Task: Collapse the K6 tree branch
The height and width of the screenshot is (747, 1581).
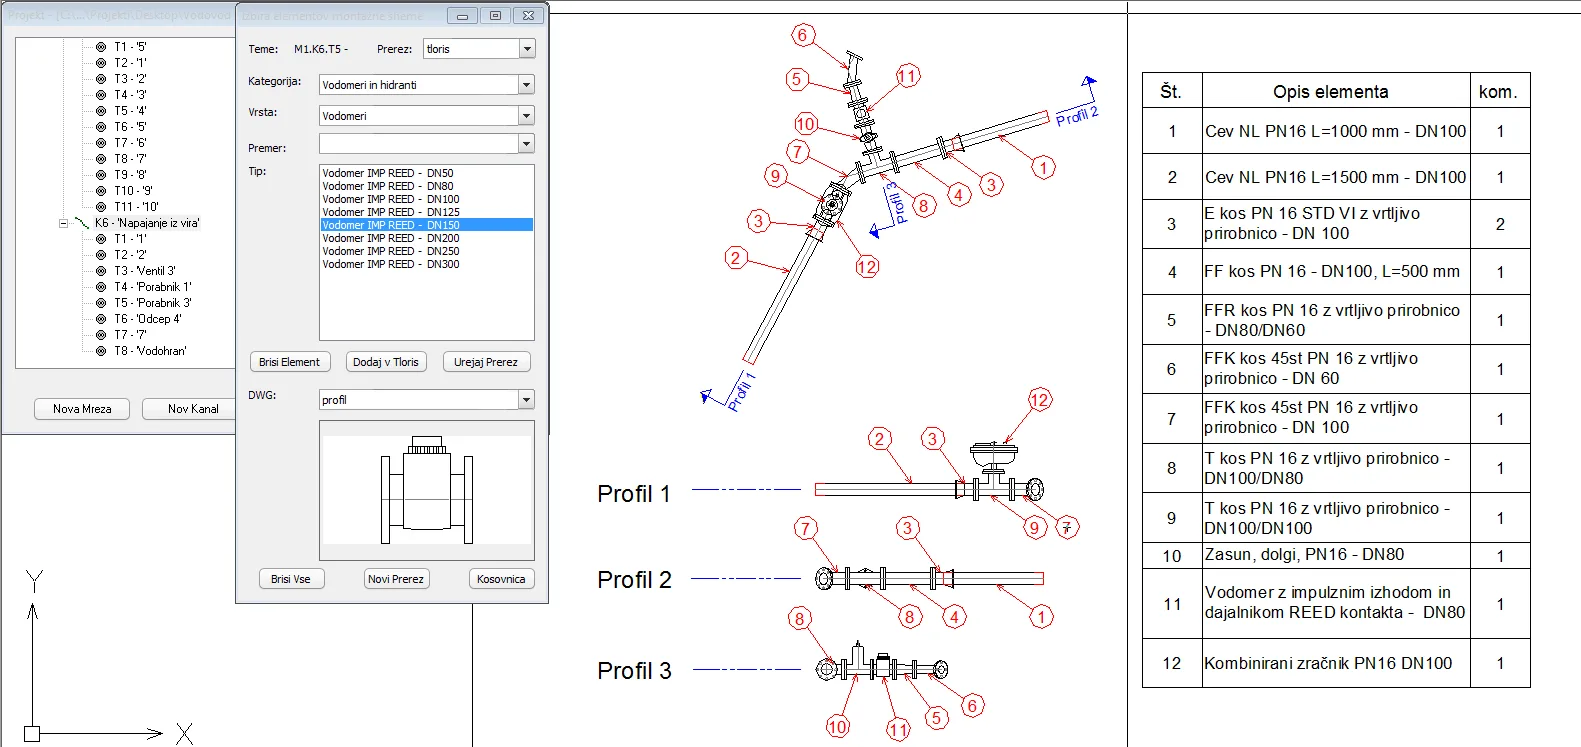Action: point(63,223)
